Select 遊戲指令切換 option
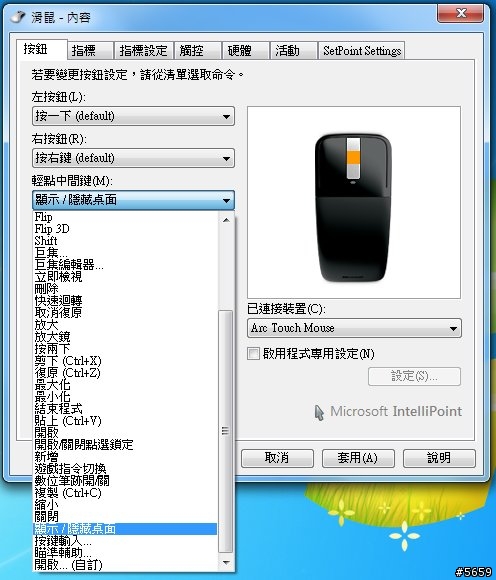Screen dimensions: 496x580 click(125, 469)
